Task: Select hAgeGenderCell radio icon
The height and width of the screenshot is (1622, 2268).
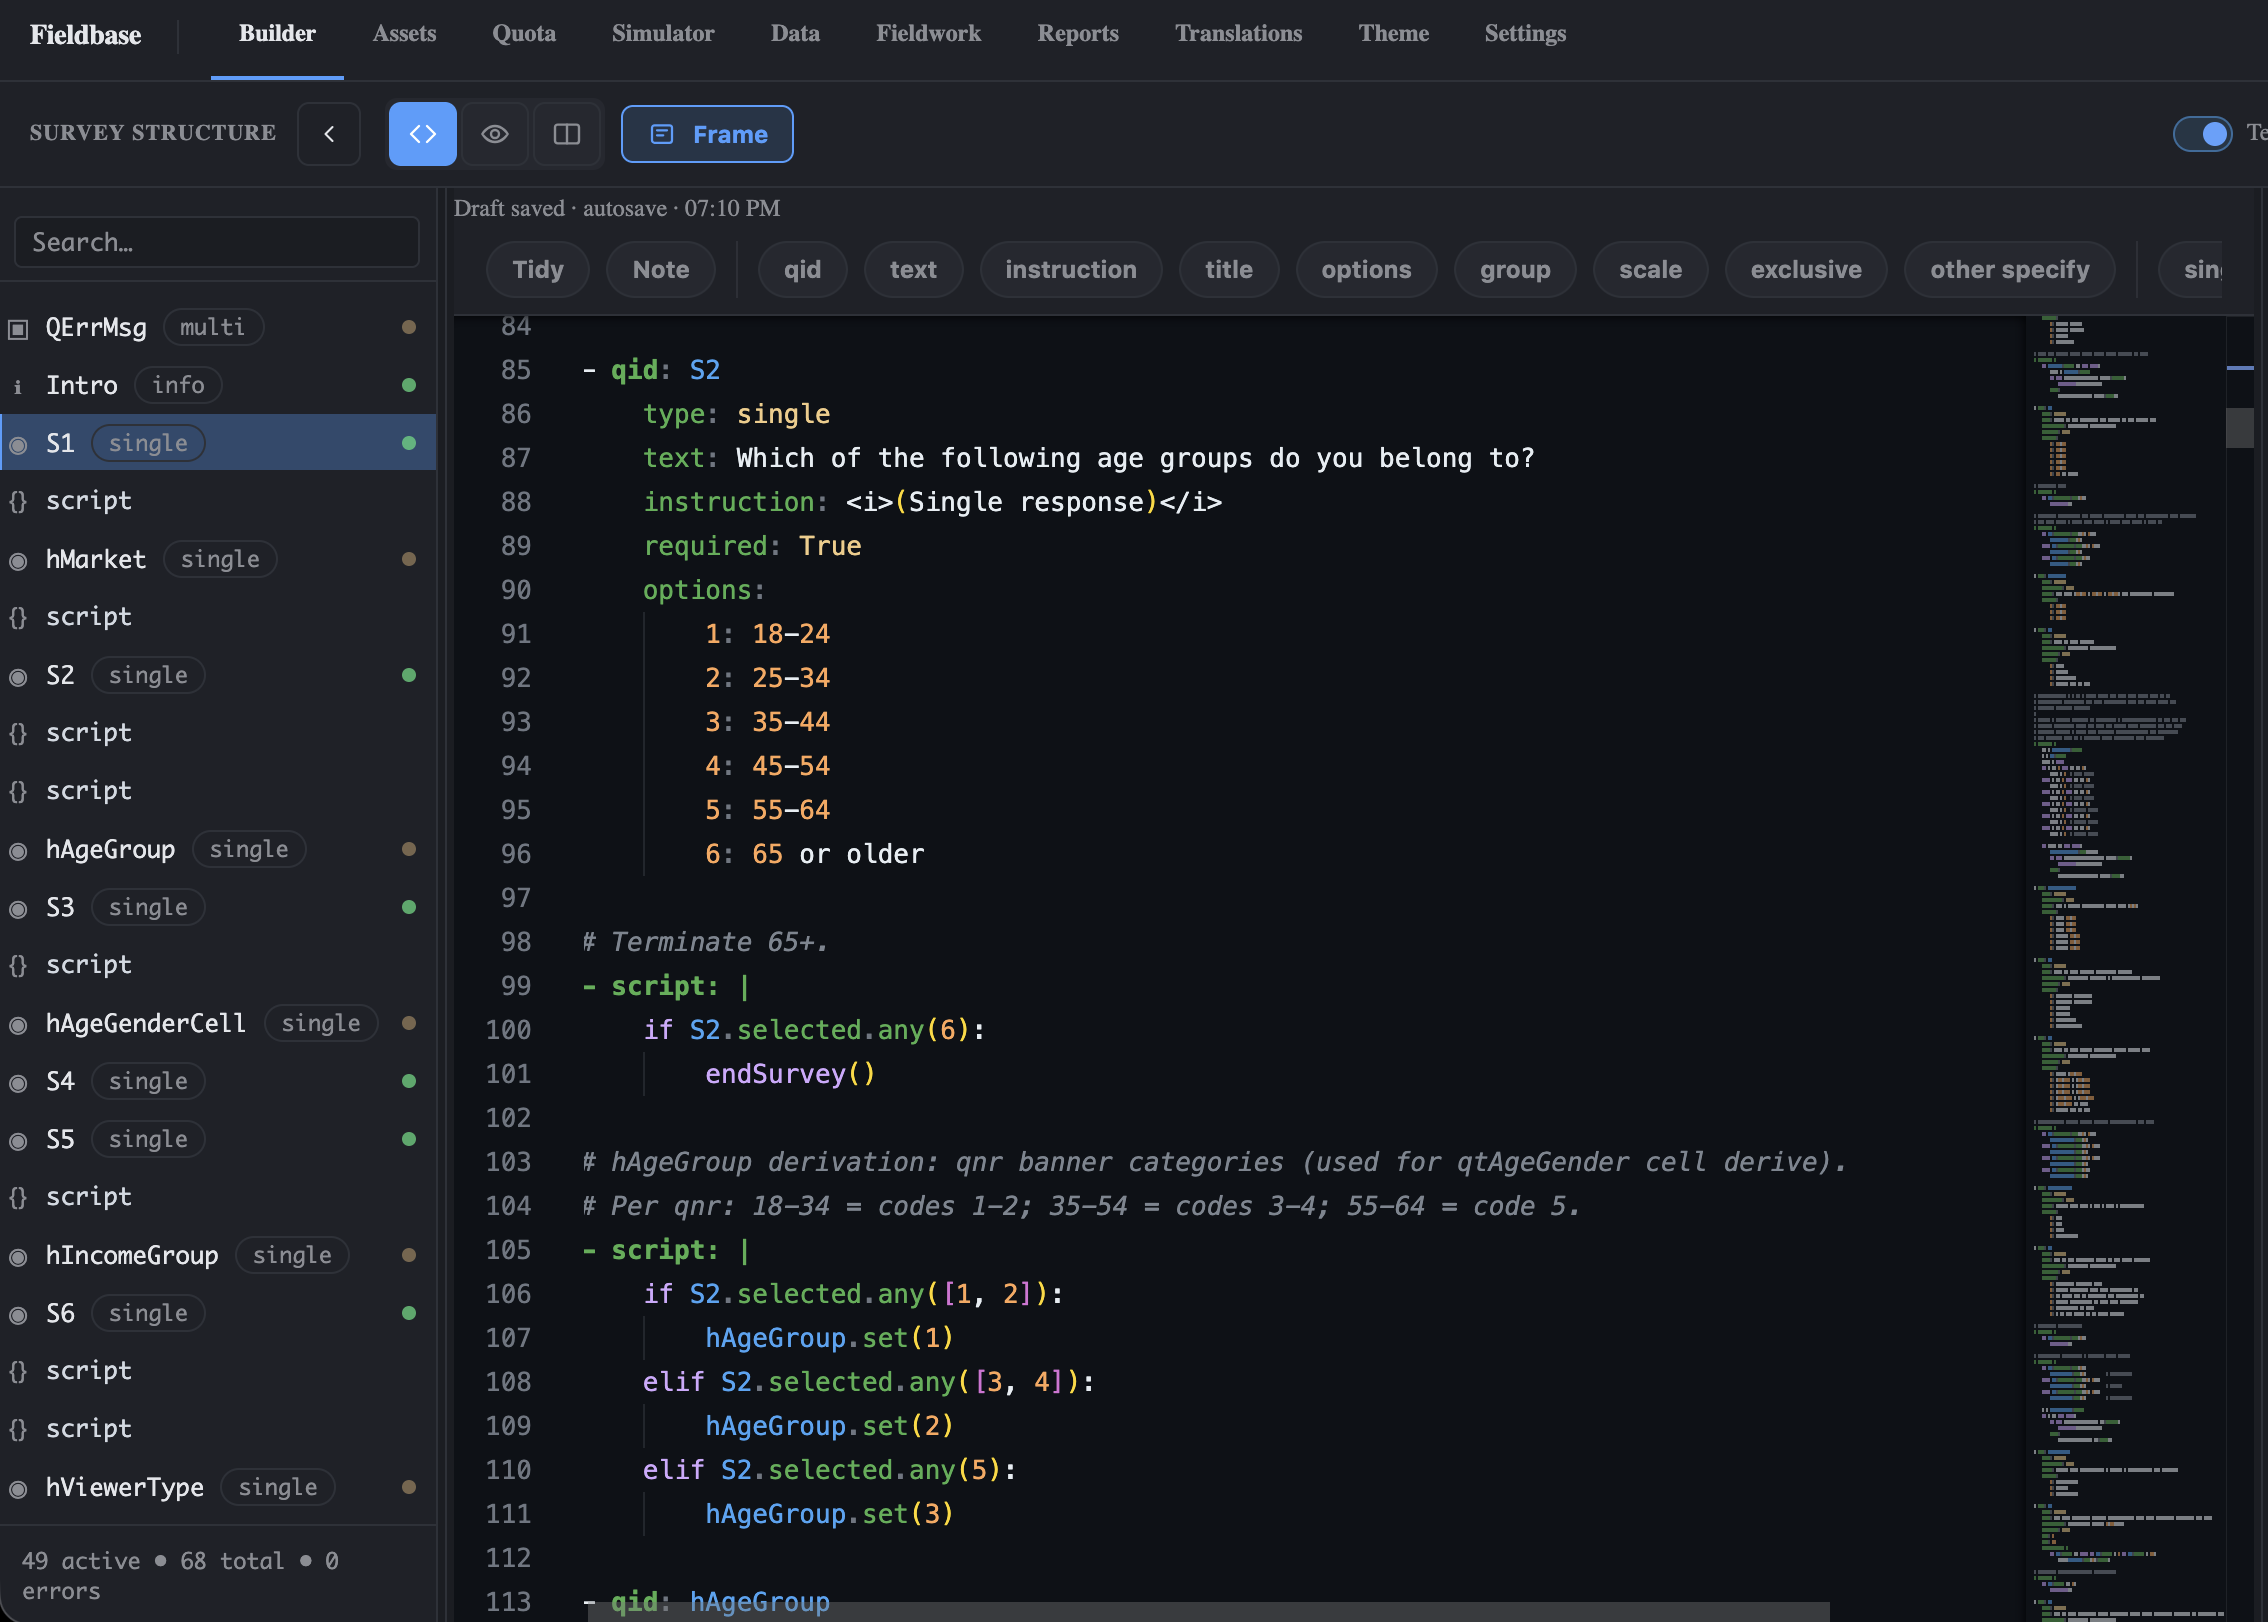Action: pos(18,1025)
